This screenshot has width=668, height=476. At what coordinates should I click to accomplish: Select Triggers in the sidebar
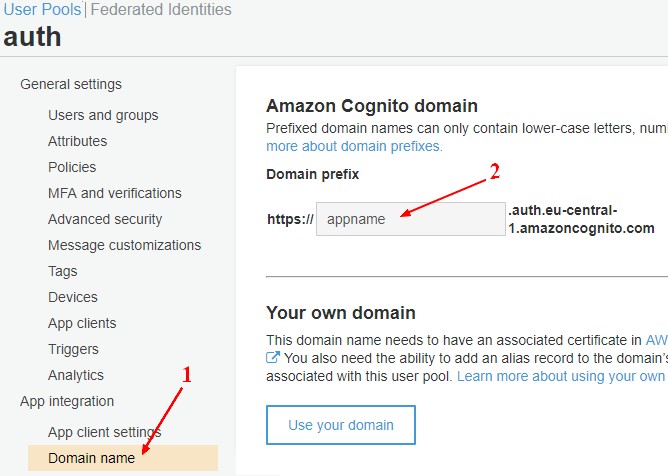click(73, 349)
